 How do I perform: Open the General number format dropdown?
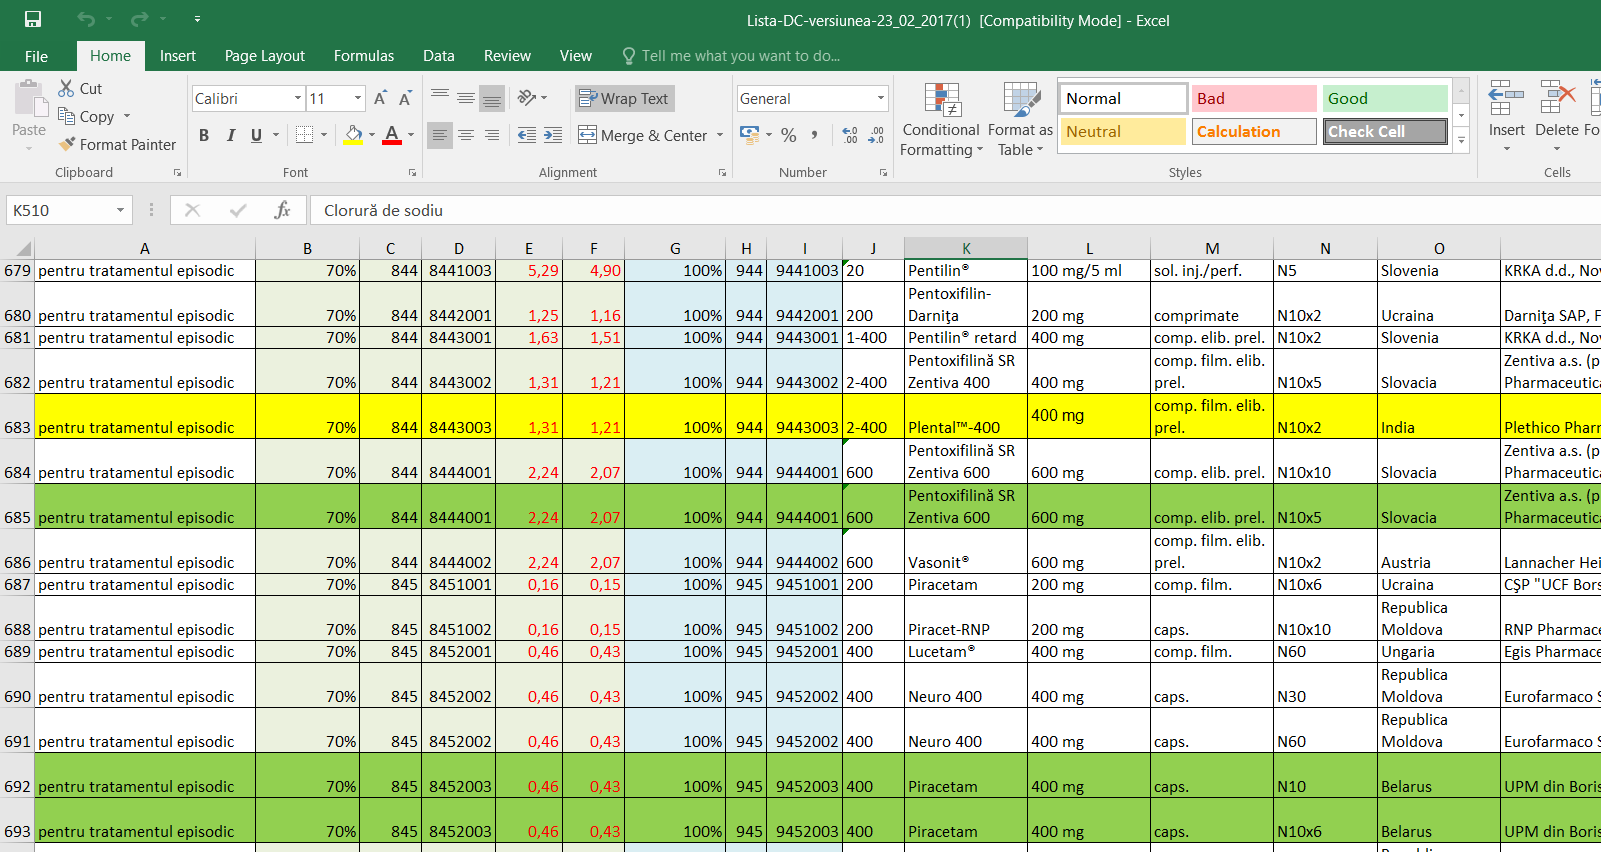point(880,98)
